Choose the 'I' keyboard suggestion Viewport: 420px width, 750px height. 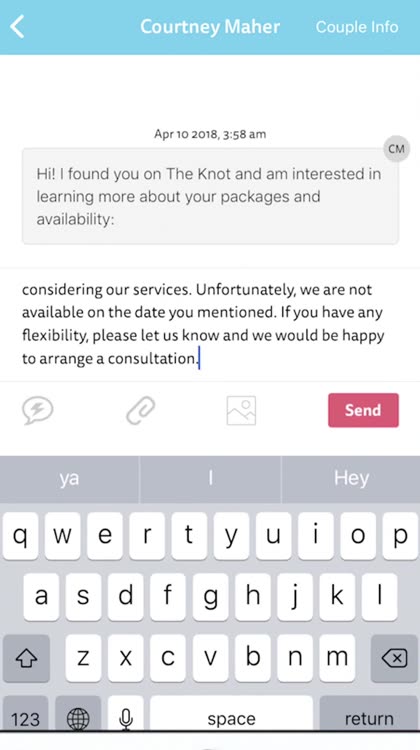click(210, 478)
